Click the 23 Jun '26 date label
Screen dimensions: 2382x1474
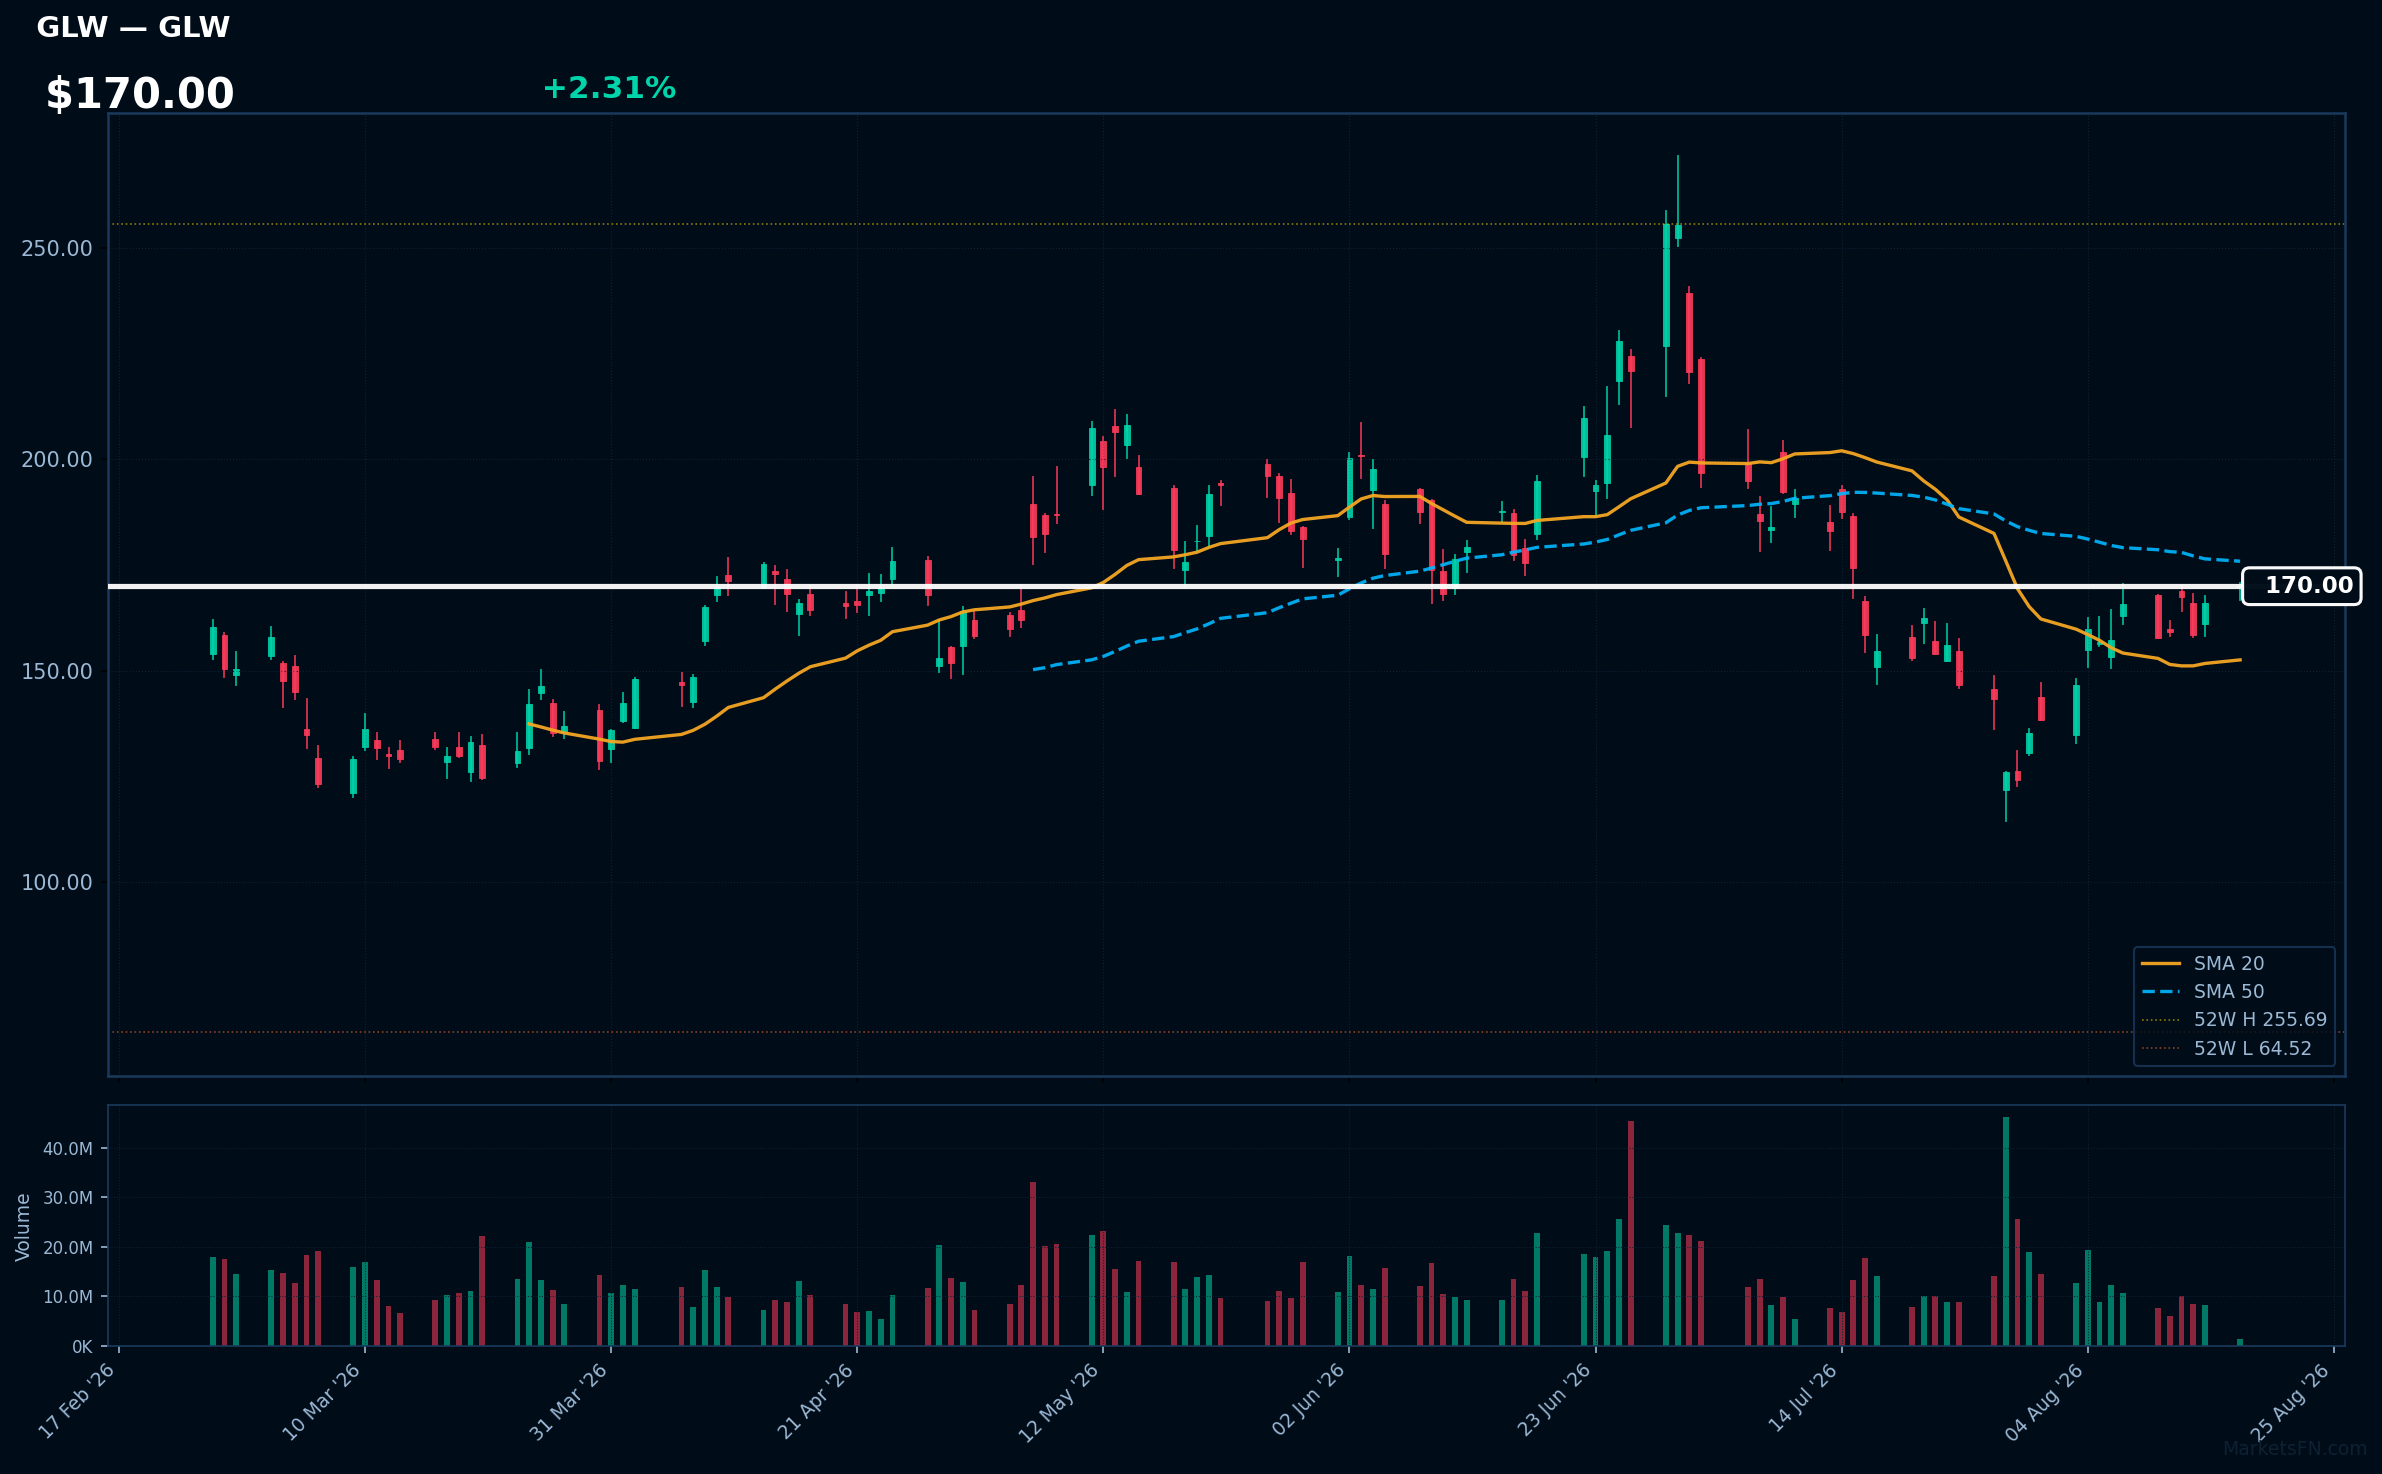coord(1554,1401)
